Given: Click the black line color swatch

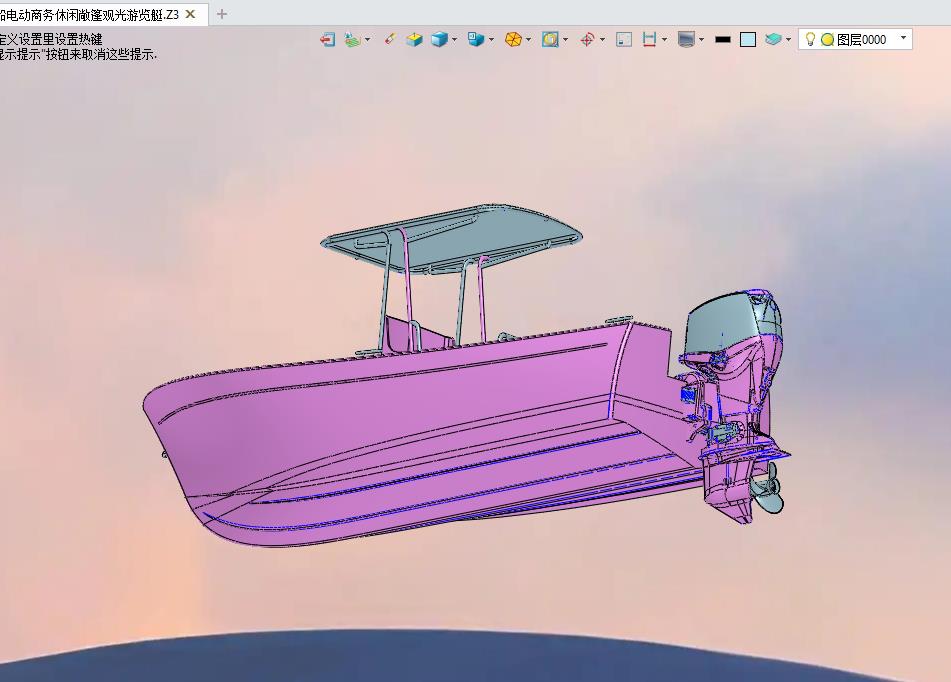Looking at the screenshot, I should click(x=722, y=40).
